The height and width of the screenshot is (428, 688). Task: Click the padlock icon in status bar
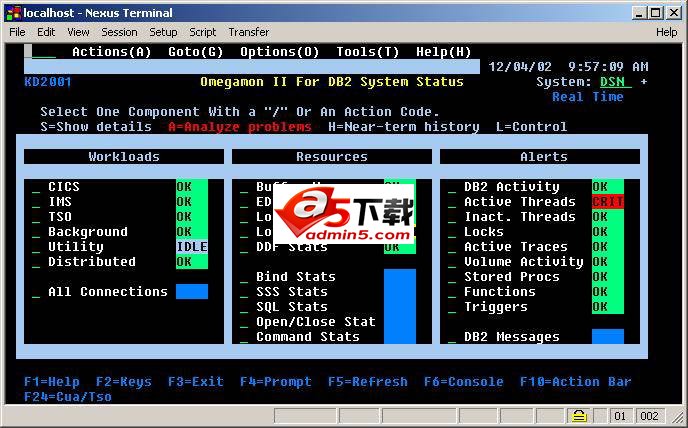(x=579, y=415)
